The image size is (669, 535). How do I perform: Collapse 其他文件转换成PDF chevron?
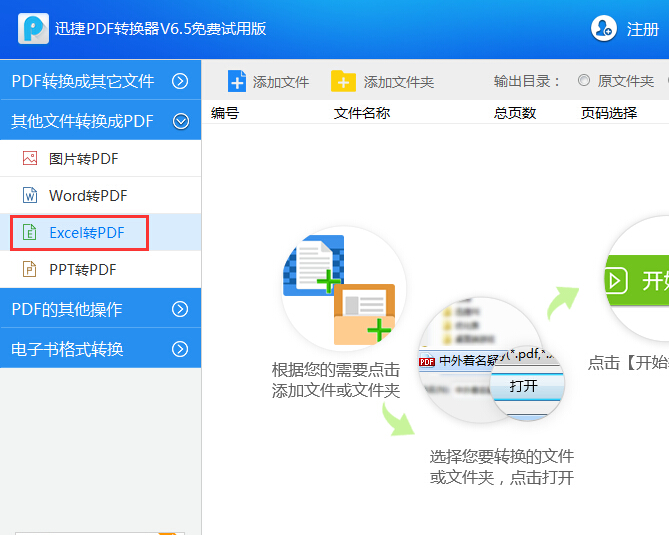pyautogui.click(x=181, y=122)
